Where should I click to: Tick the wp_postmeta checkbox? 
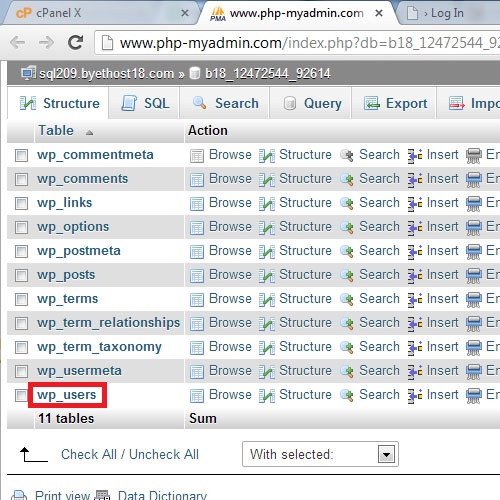(21, 251)
